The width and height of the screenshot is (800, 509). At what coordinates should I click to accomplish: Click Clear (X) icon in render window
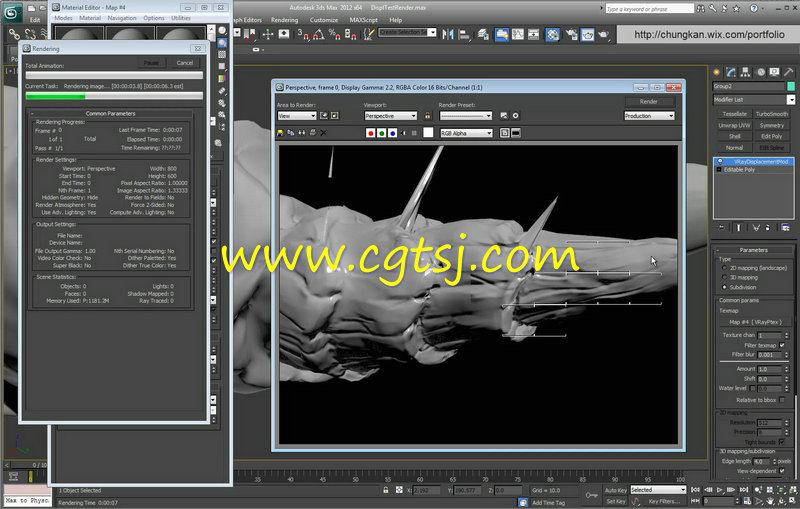tap(323, 133)
